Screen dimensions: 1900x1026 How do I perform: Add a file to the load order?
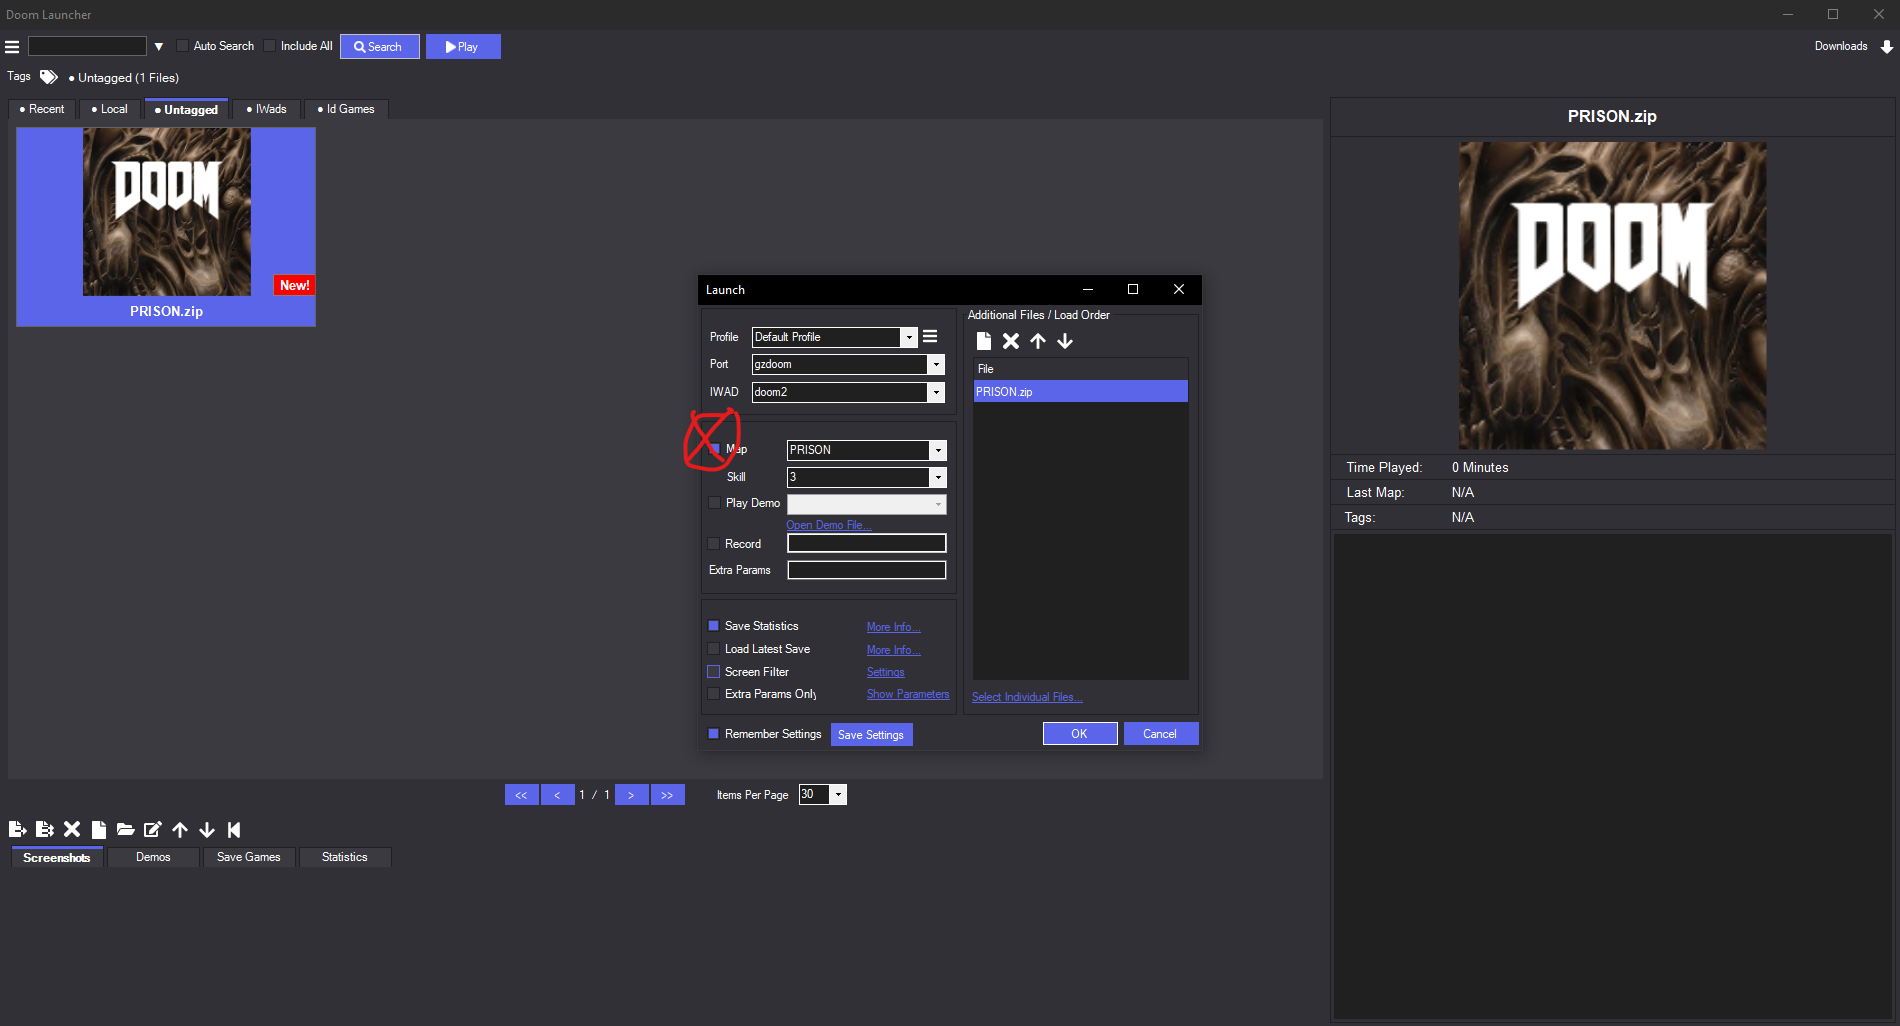(984, 341)
